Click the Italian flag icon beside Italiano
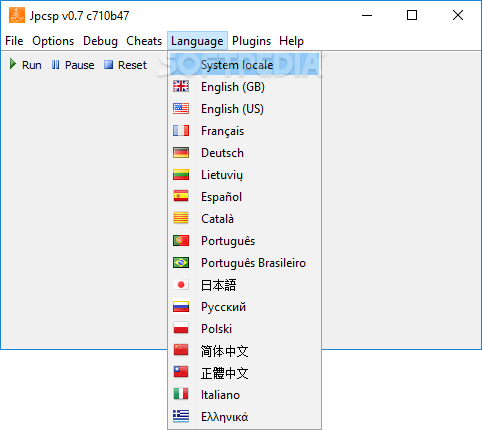Image resolution: width=482 pixels, height=430 pixels. (x=181, y=394)
